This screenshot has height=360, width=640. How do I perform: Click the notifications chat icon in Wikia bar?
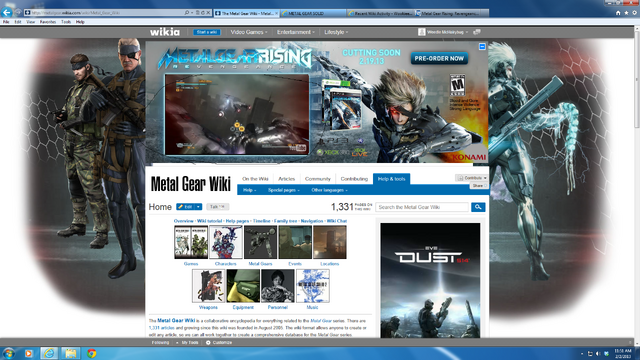coord(477,32)
